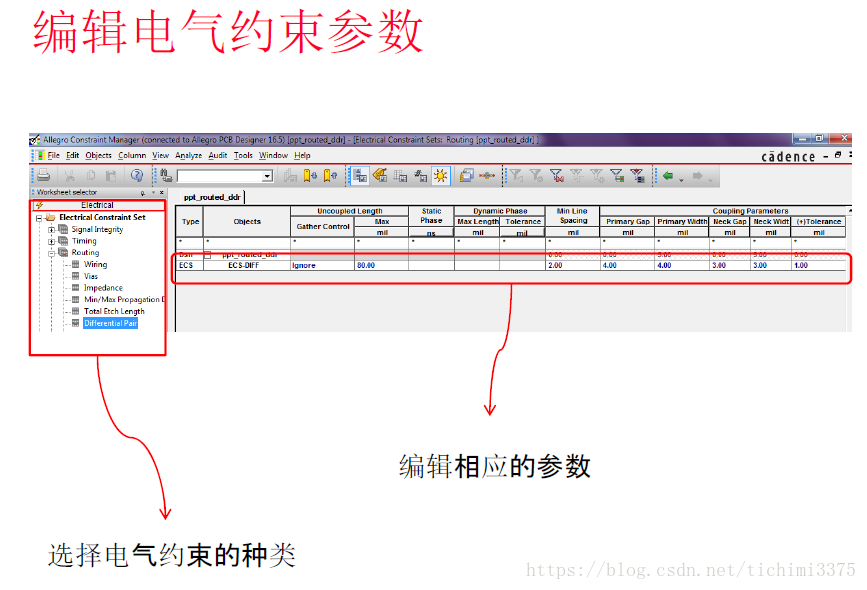Screen dimensions: 867x590
Task: Click the Cut scissors icon
Action: tap(70, 176)
